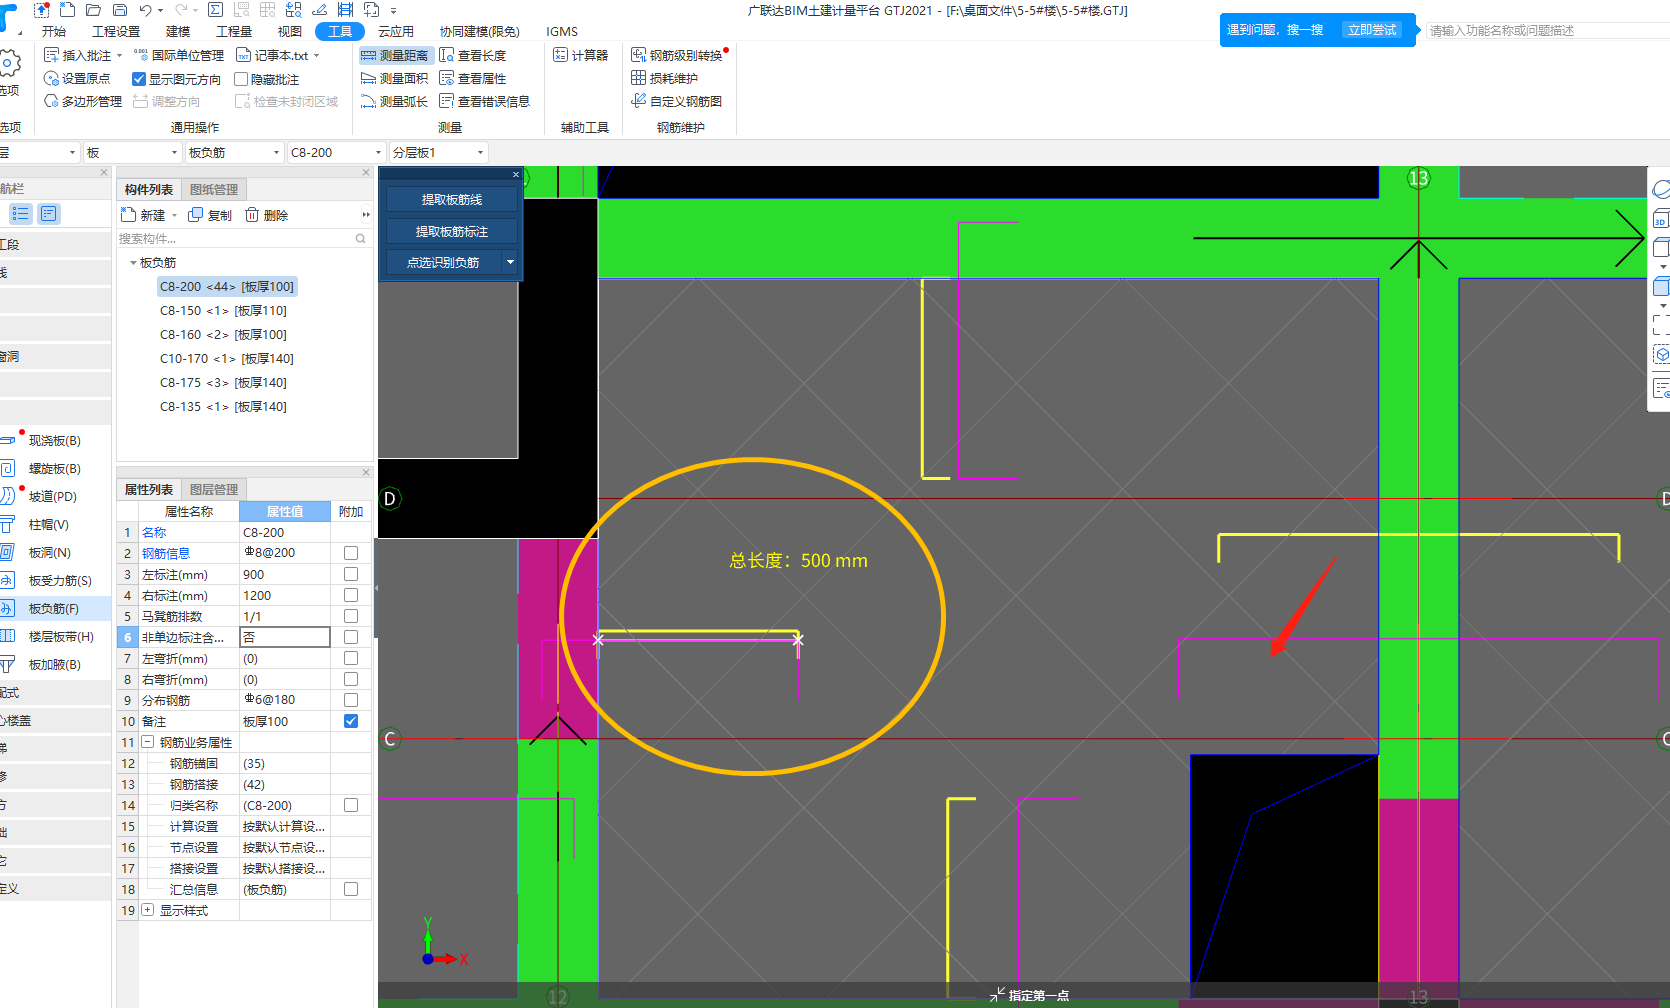Expand 显示样式 property group
The width and height of the screenshot is (1670, 1008).
[147, 910]
